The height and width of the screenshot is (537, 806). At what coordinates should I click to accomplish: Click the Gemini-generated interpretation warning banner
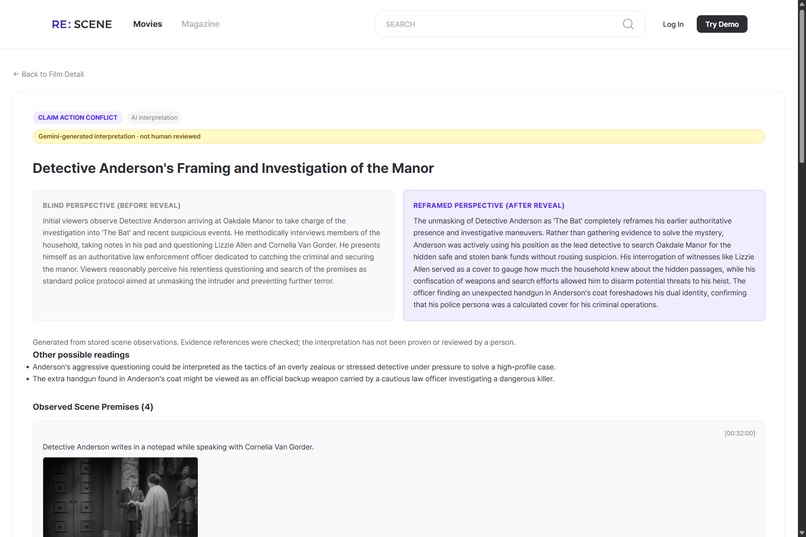click(x=399, y=137)
